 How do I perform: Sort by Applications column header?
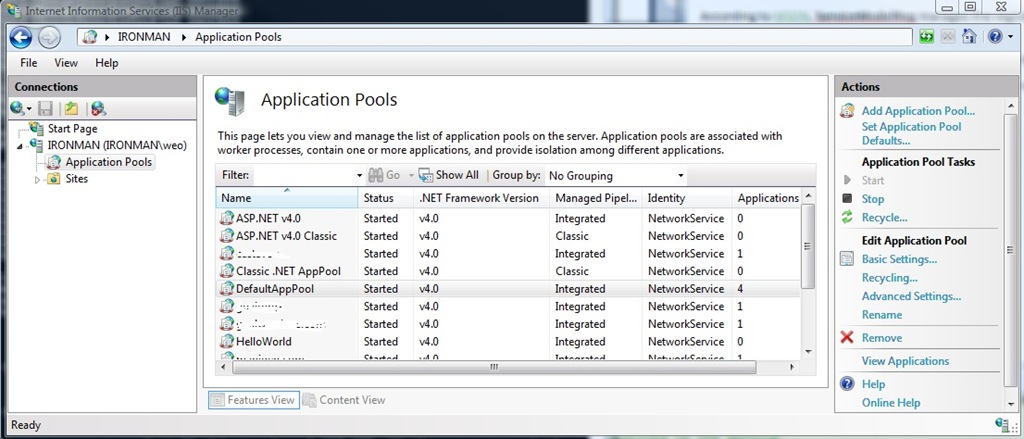[767, 198]
